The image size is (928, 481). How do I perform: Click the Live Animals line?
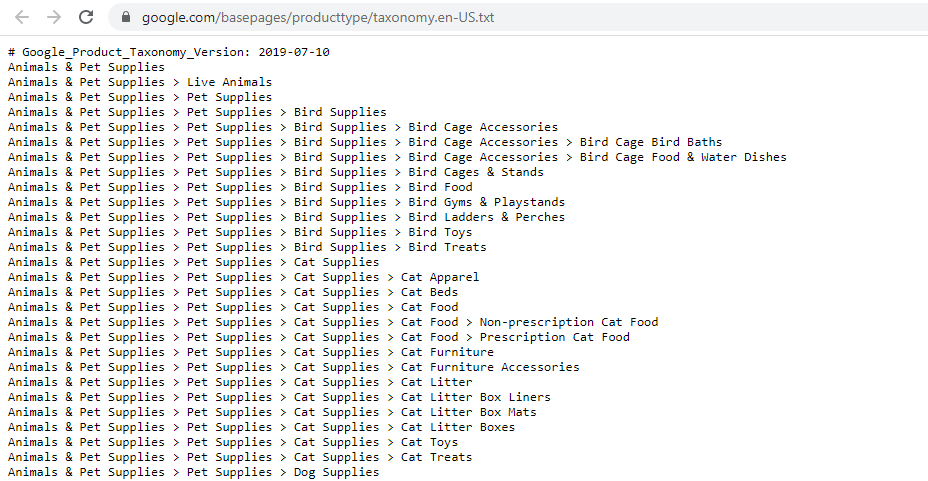[x=140, y=82]
